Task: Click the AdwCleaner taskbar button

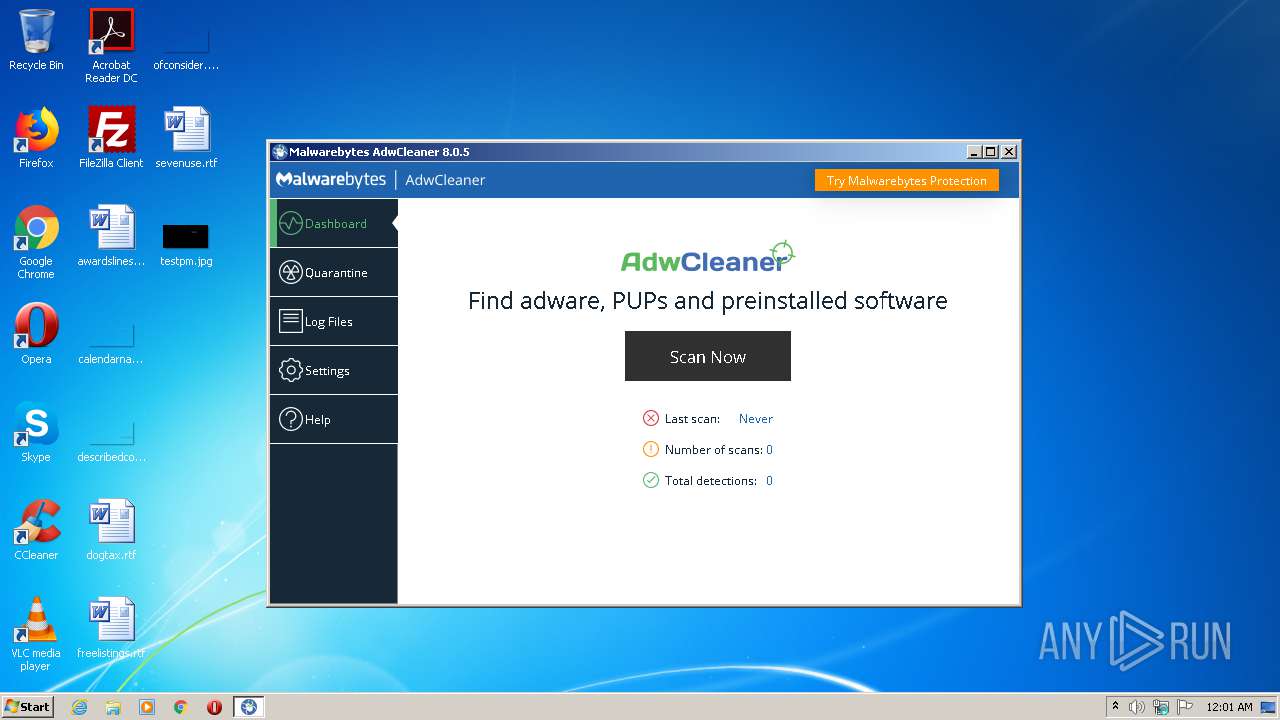Action: click(249, 707)
